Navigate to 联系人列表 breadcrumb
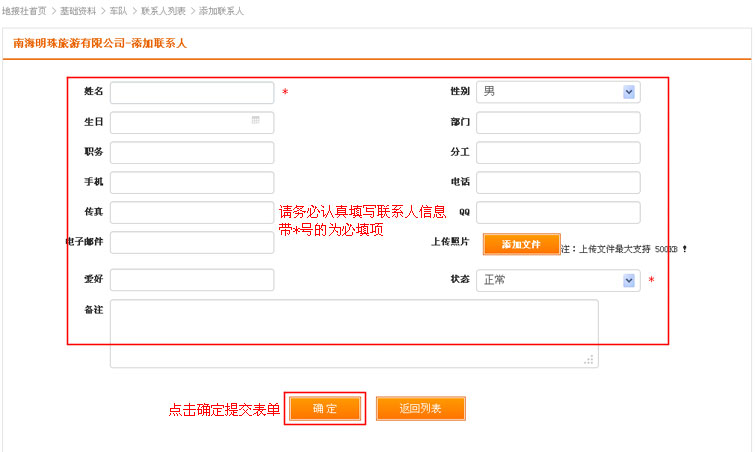This screenshot has width=755, height=452. tap(163, 11)
